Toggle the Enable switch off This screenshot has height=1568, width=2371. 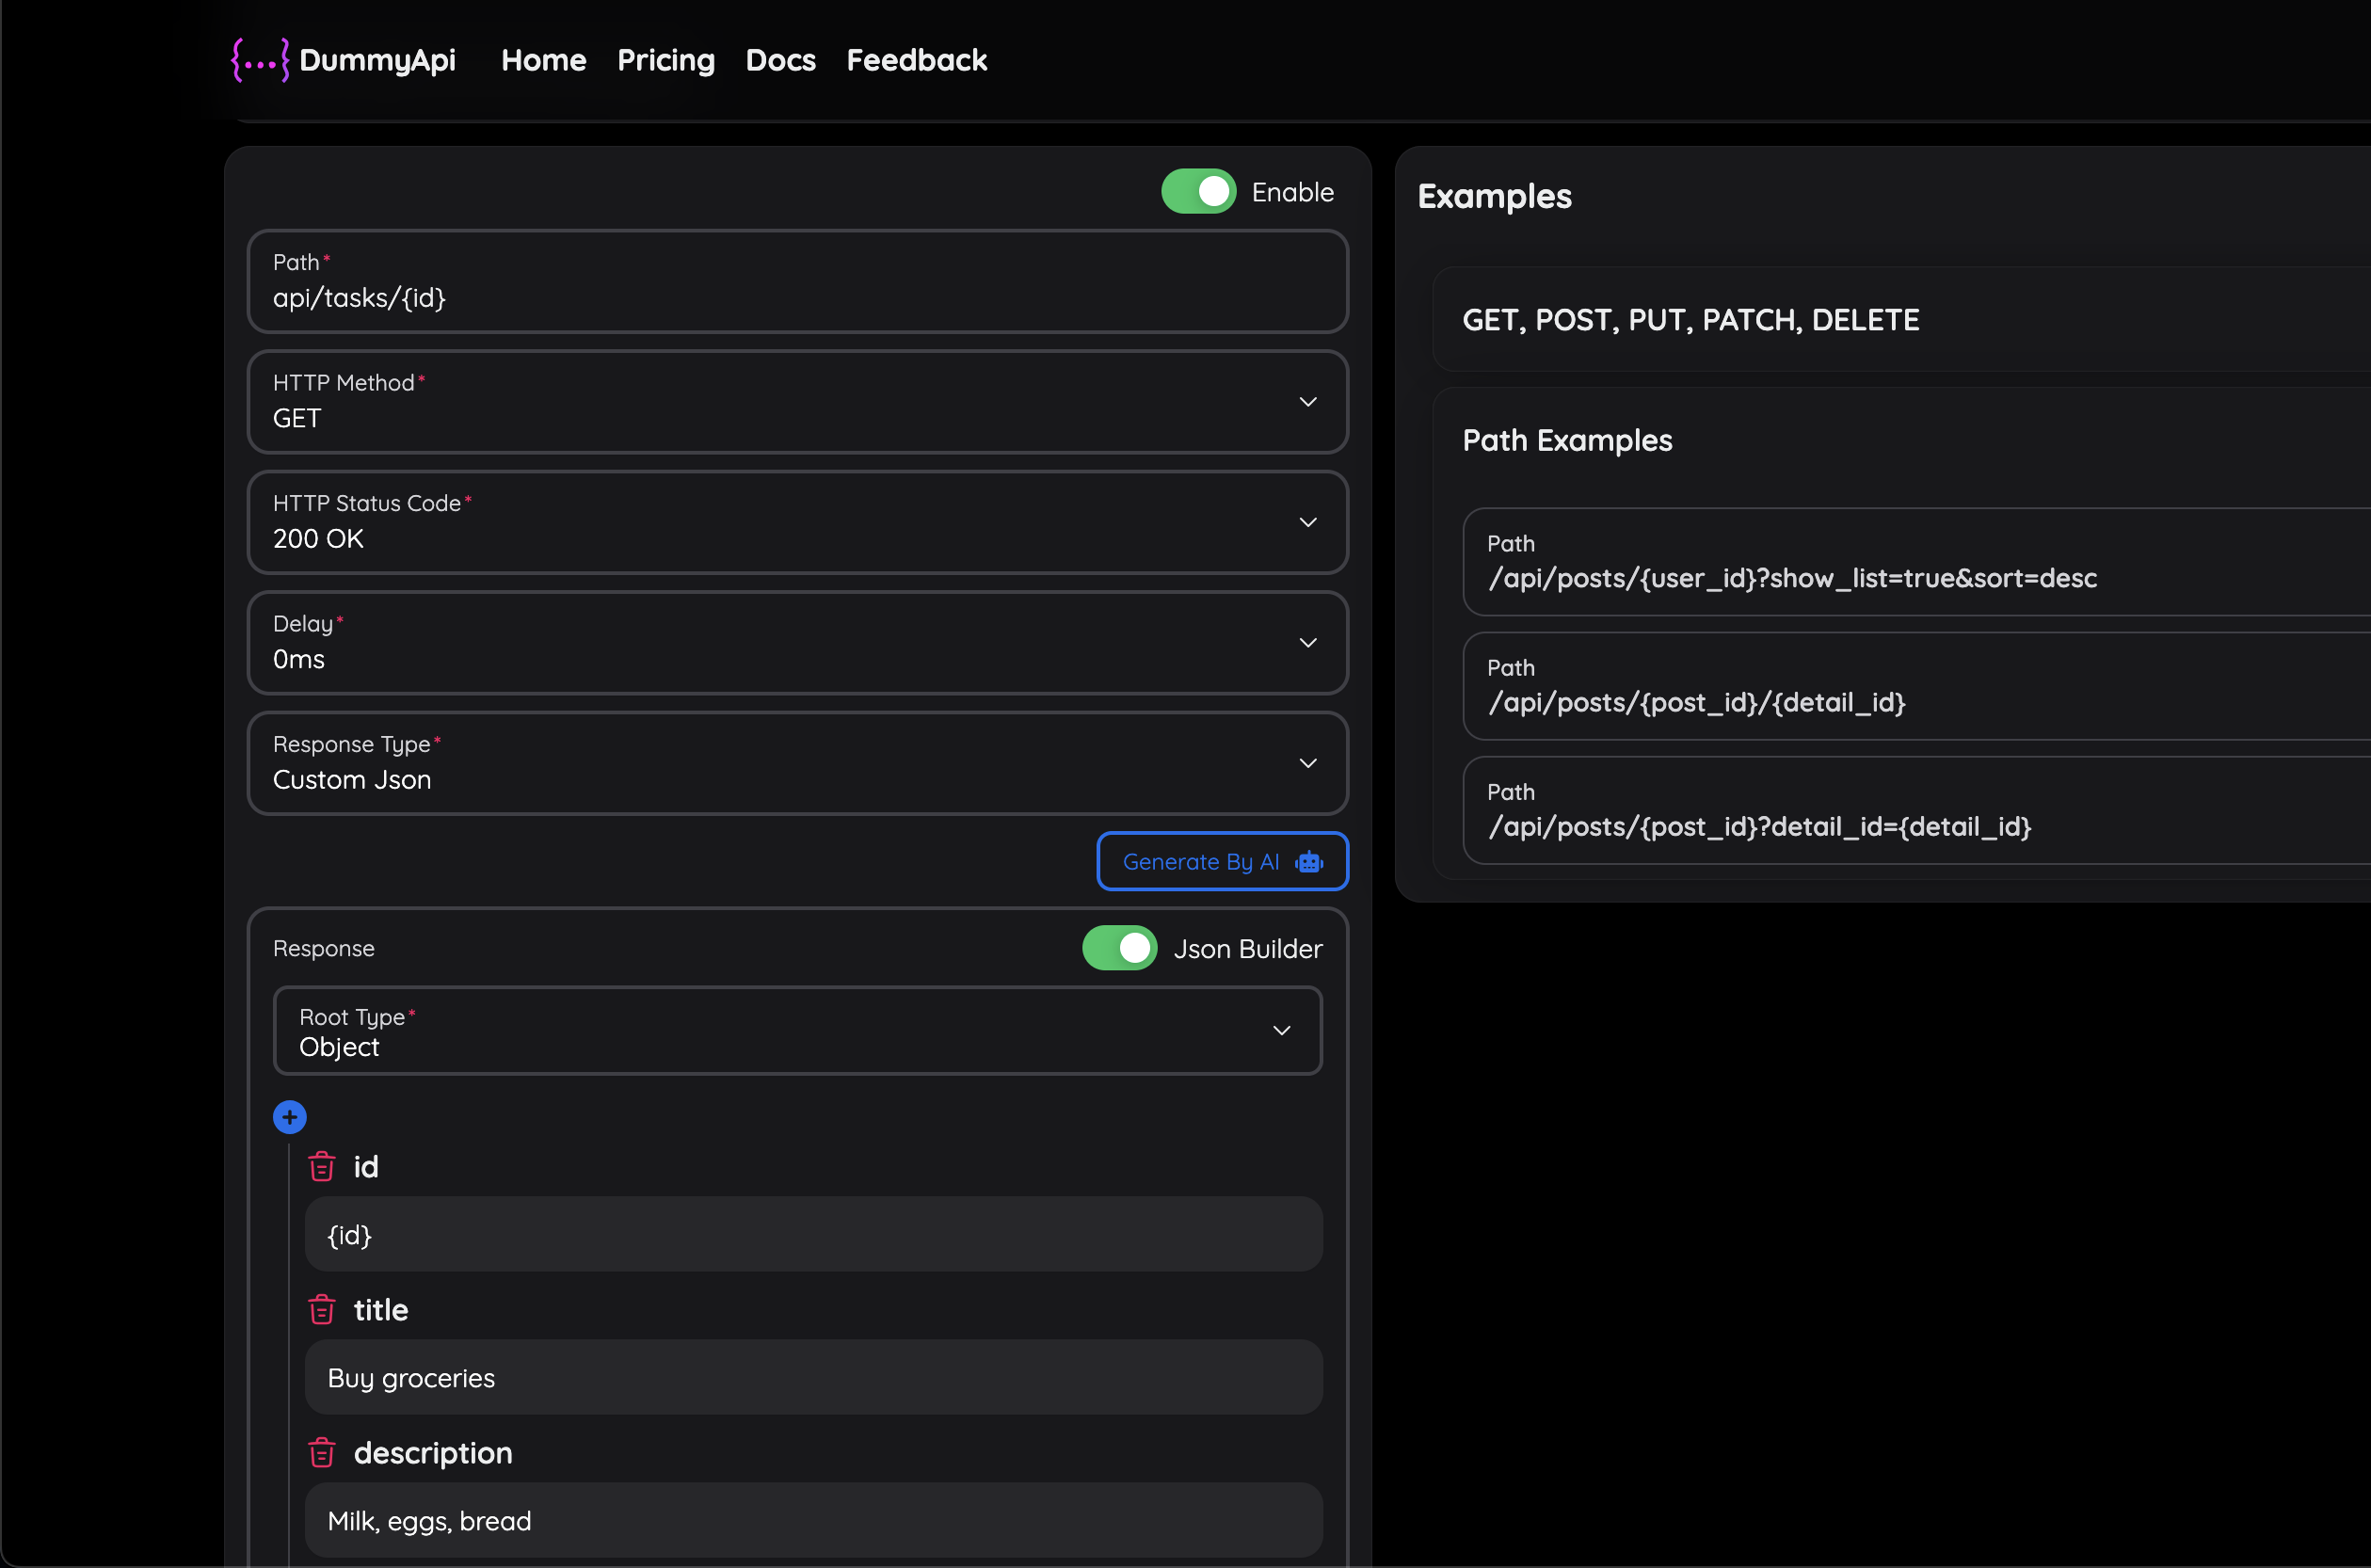click(1198, 192)
